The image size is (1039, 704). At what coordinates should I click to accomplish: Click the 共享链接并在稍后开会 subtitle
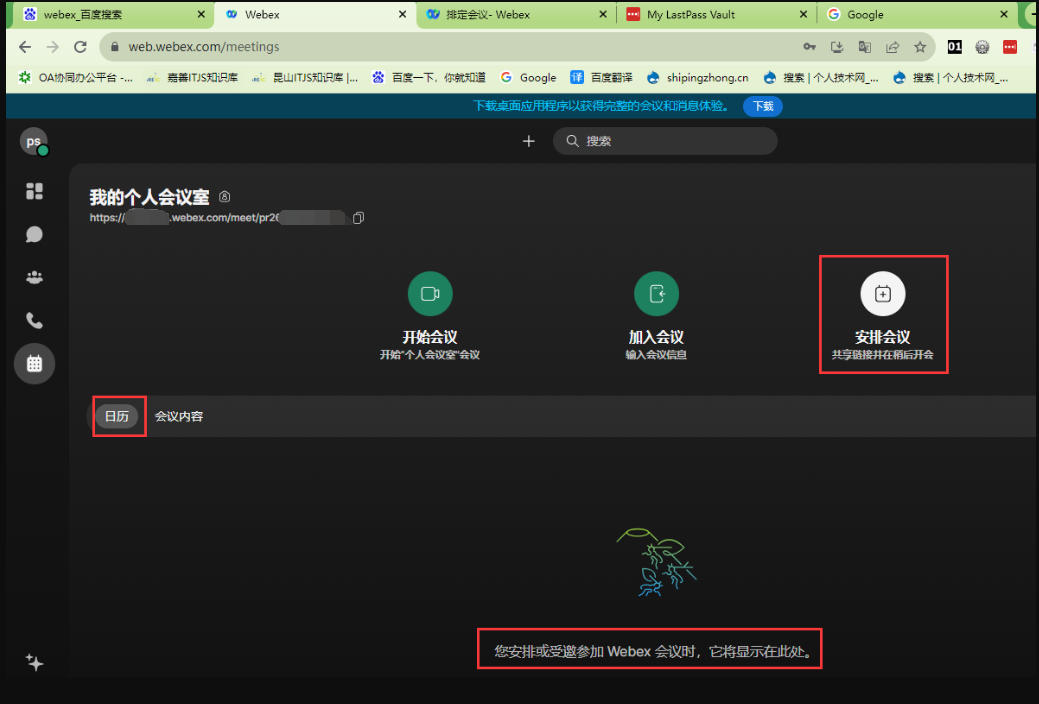(883, 355)
